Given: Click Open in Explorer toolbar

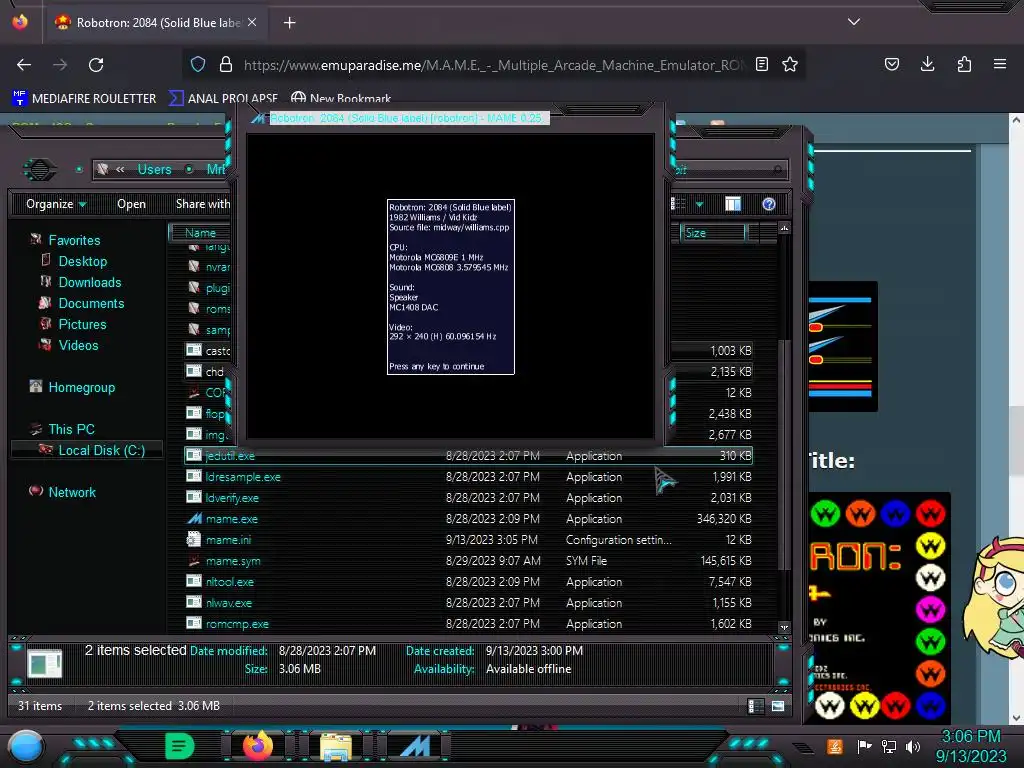Looking at the screenshot, I should pos(131,204).
